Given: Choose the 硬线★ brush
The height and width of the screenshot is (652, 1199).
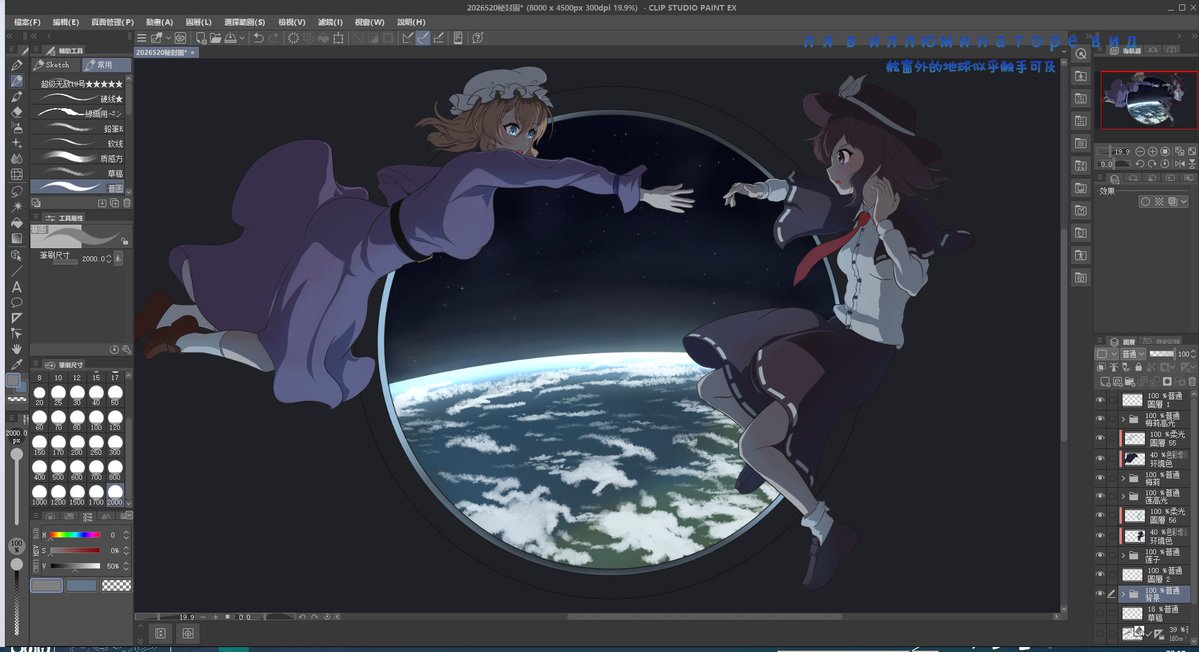Looking at the screenshot, I should [x=79, y=99].
